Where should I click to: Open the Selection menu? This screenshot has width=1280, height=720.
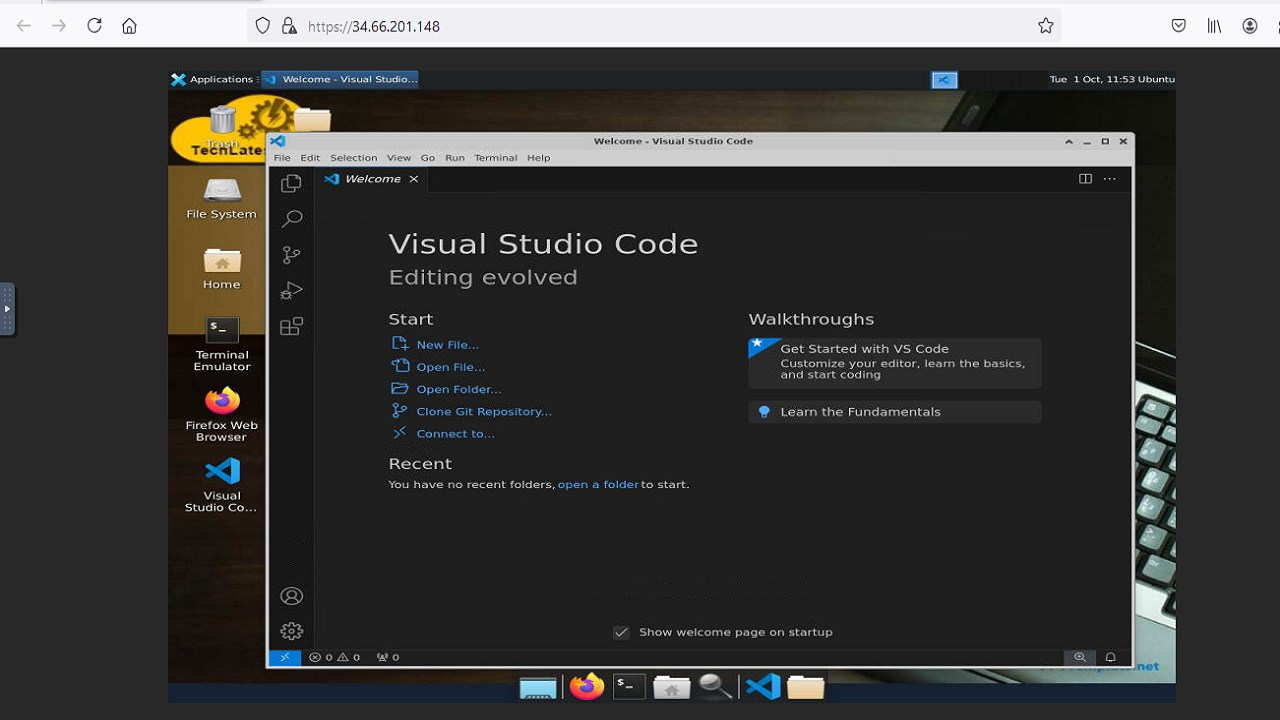point(353,158)
